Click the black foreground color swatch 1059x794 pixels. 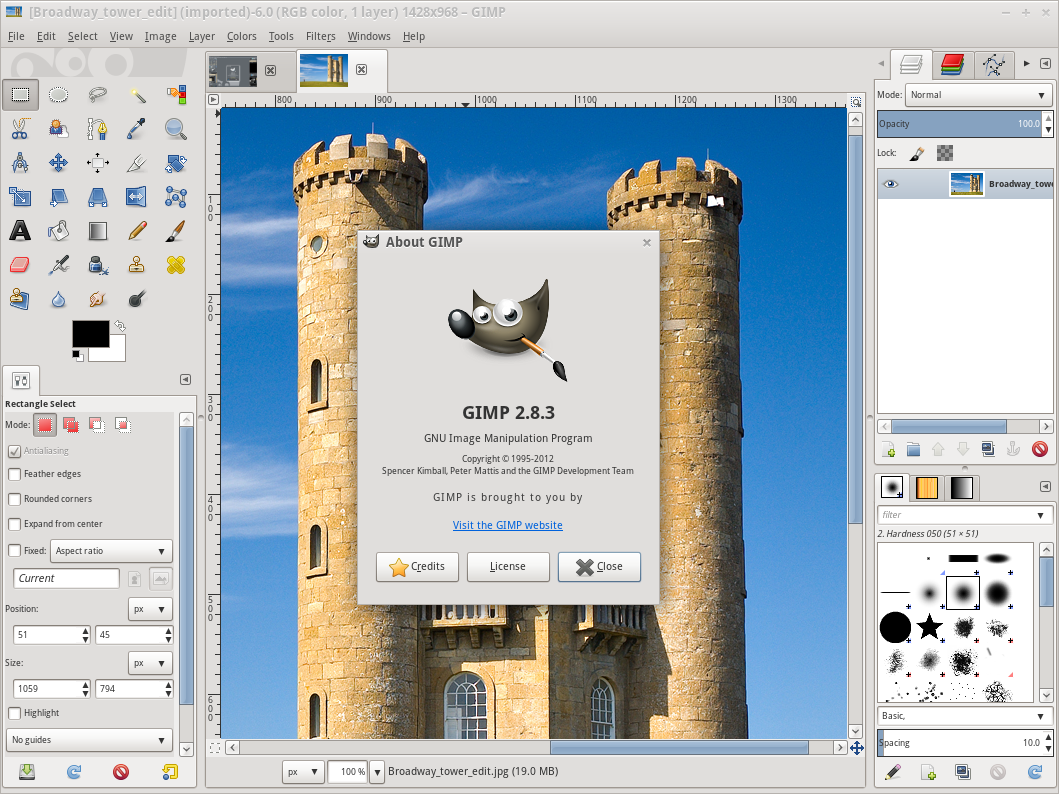click(x=91, y=334)
